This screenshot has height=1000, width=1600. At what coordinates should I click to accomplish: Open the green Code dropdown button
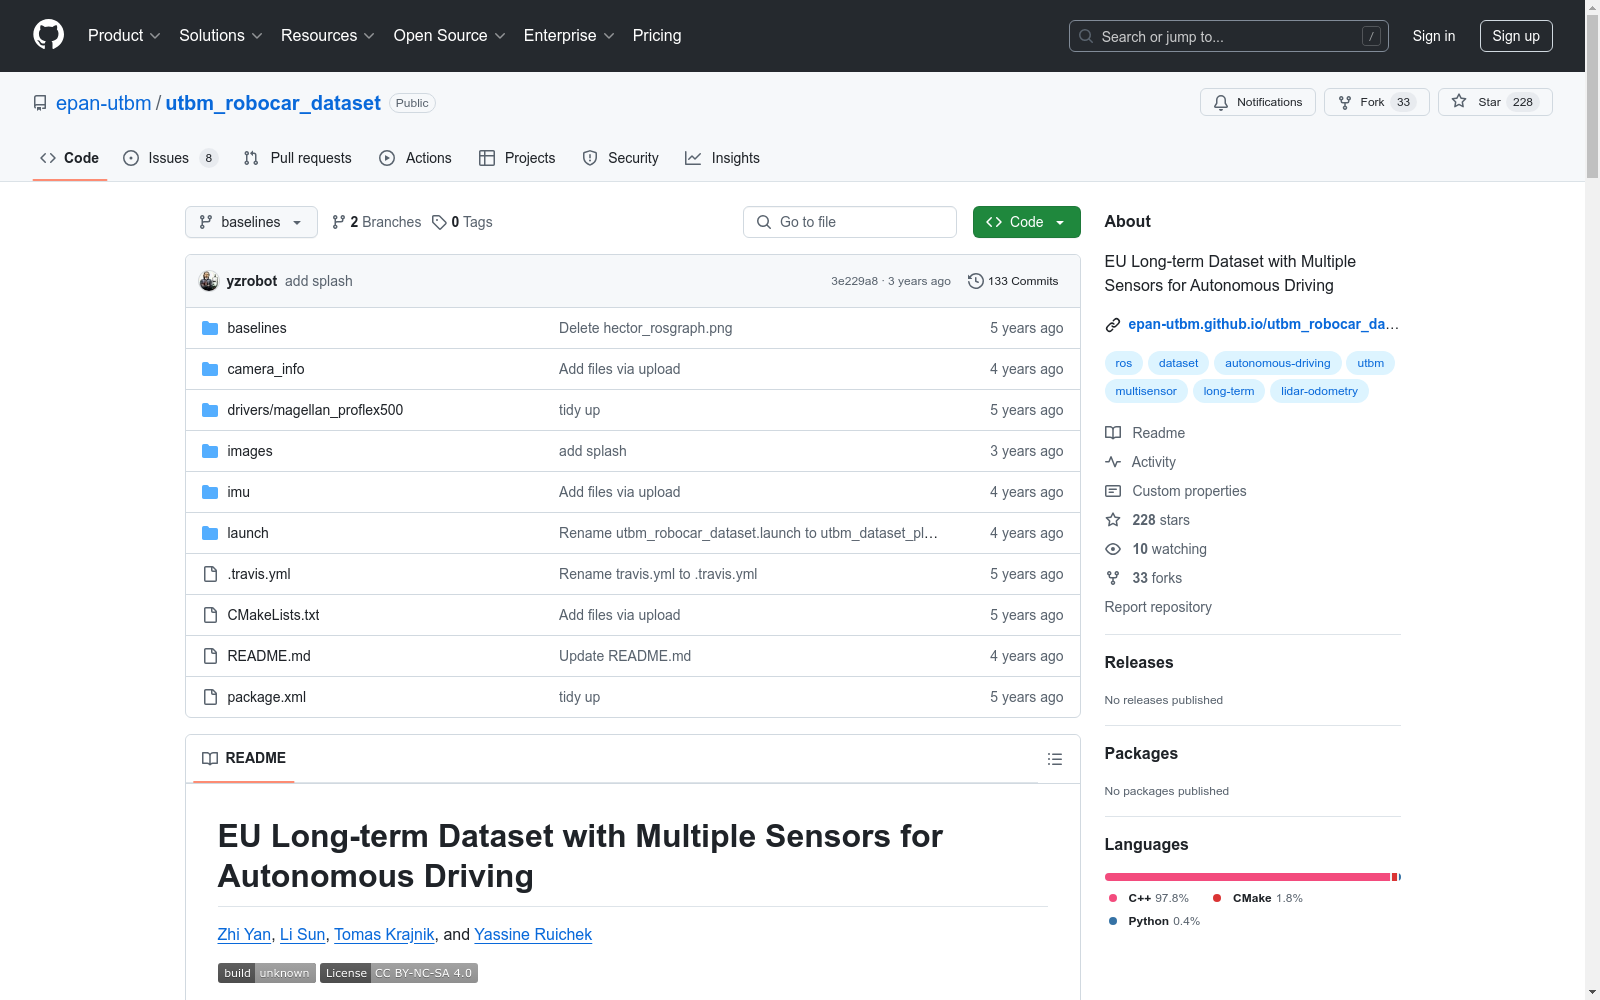pyautogui.click(x=1026, y=222)
